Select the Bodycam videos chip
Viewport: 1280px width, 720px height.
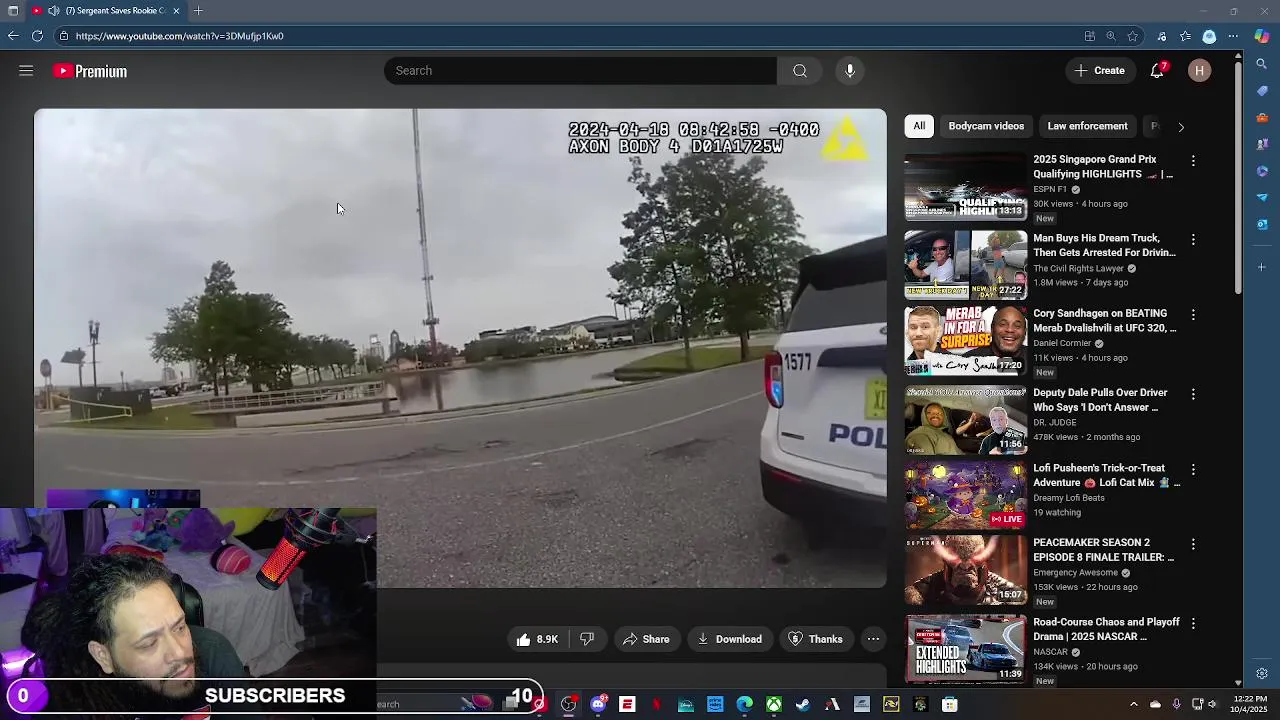986,126
